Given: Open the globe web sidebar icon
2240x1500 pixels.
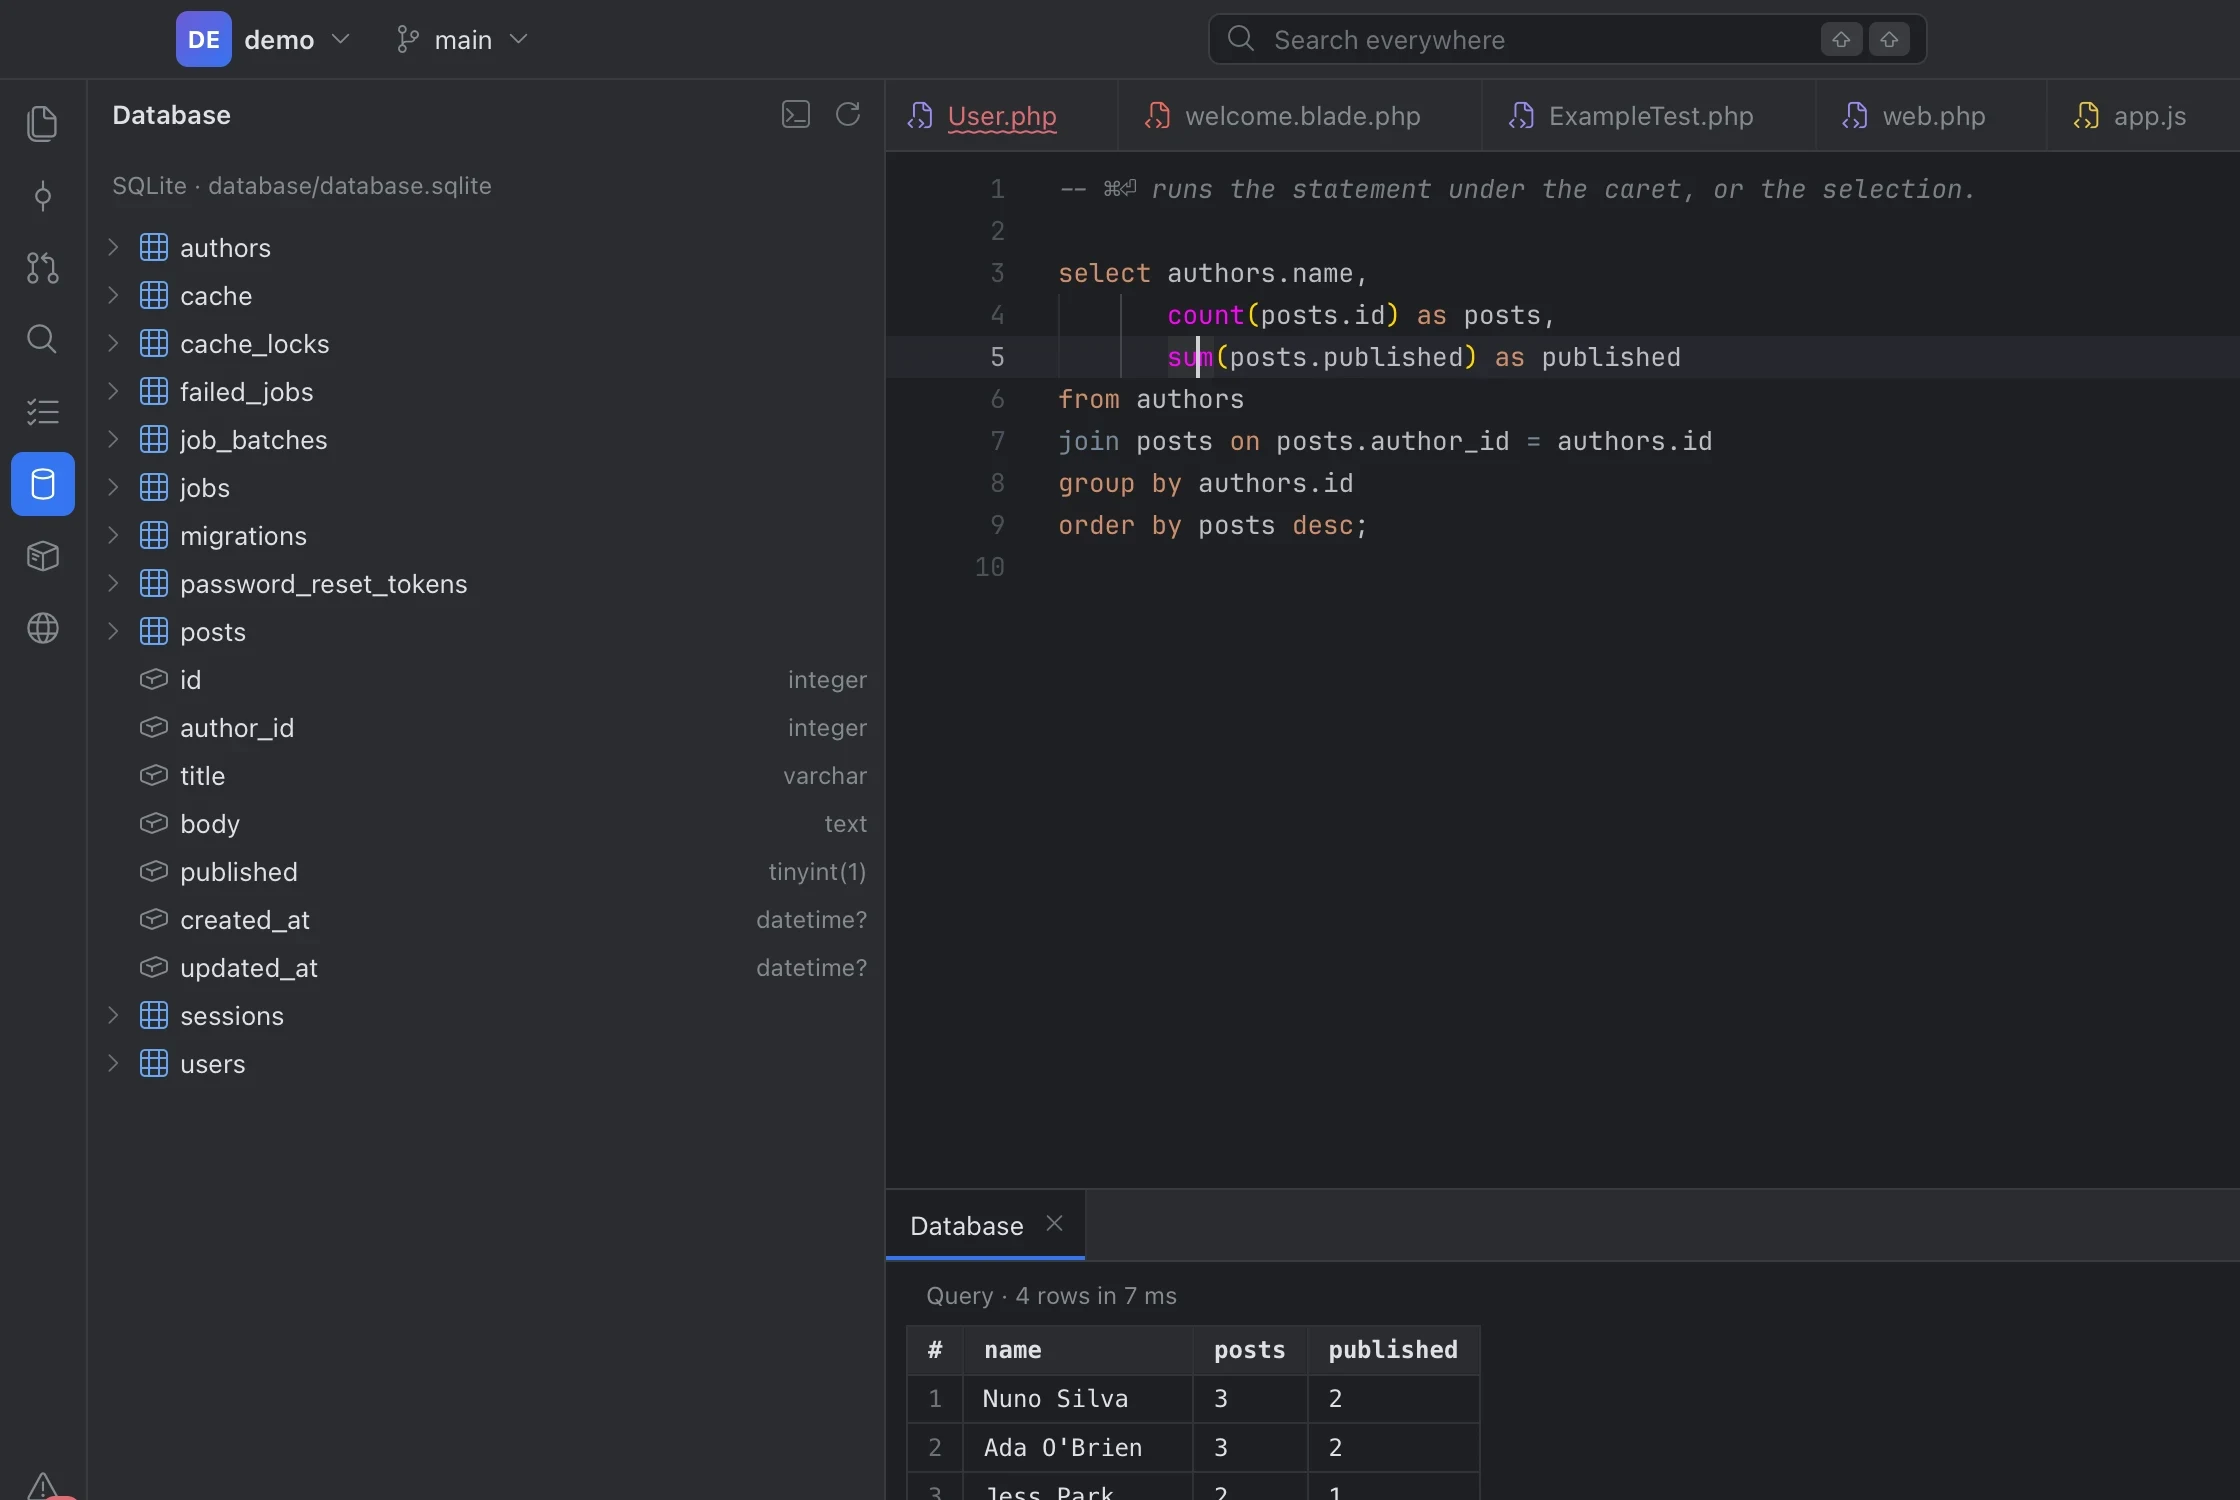Looking at the screenshot, I should pos(42,628).
